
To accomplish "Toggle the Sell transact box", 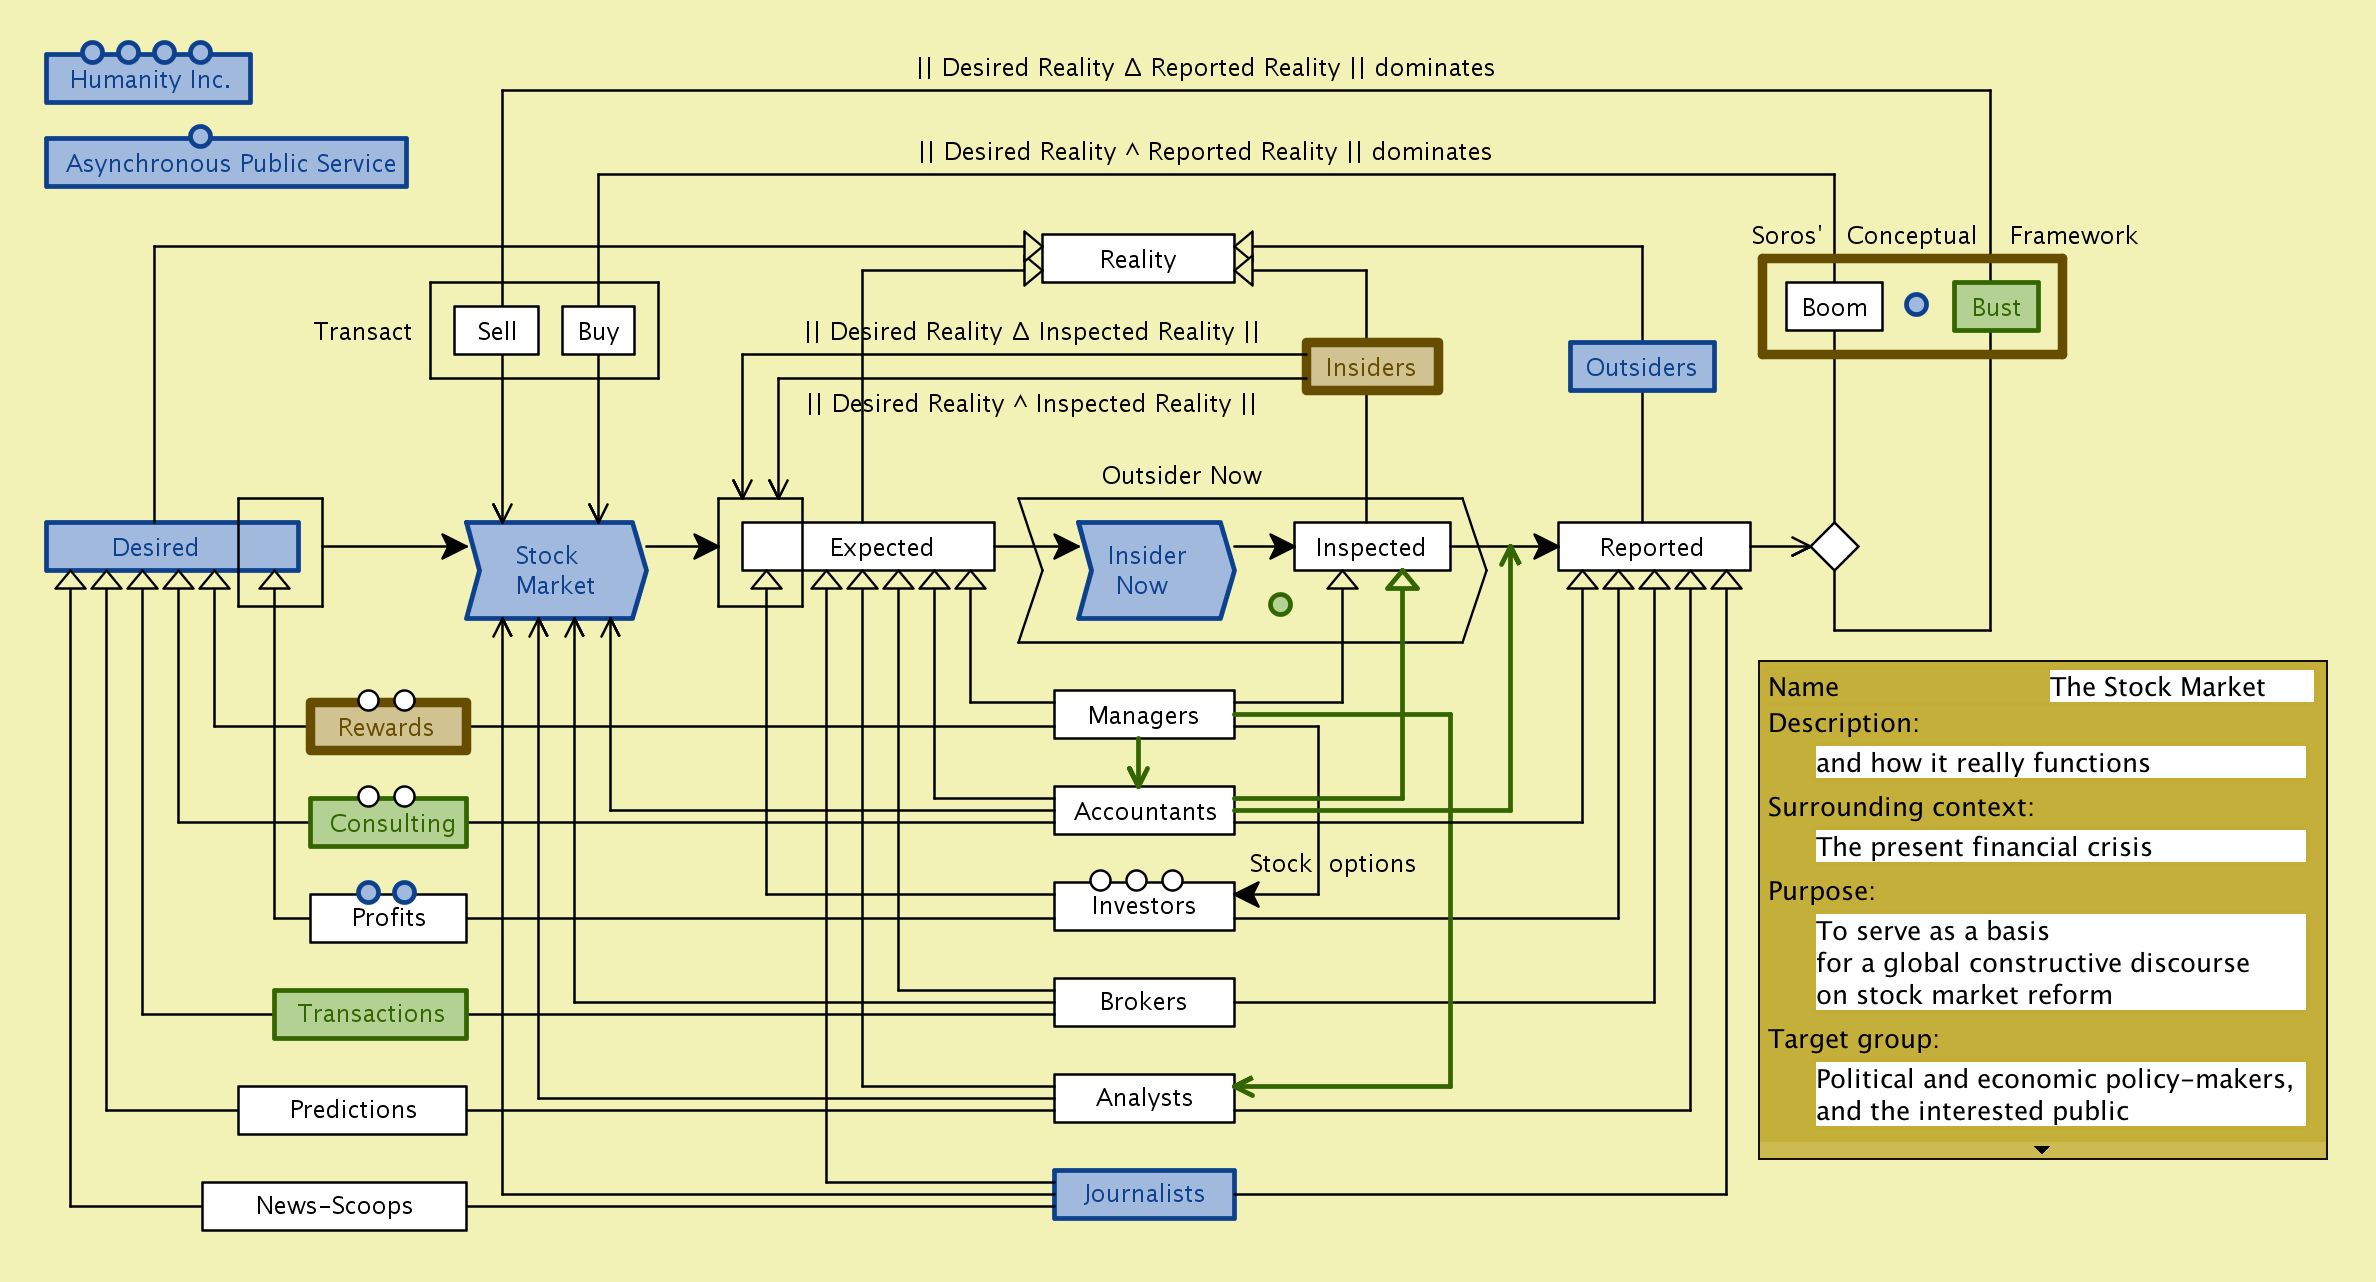I will tap(497, 331).
